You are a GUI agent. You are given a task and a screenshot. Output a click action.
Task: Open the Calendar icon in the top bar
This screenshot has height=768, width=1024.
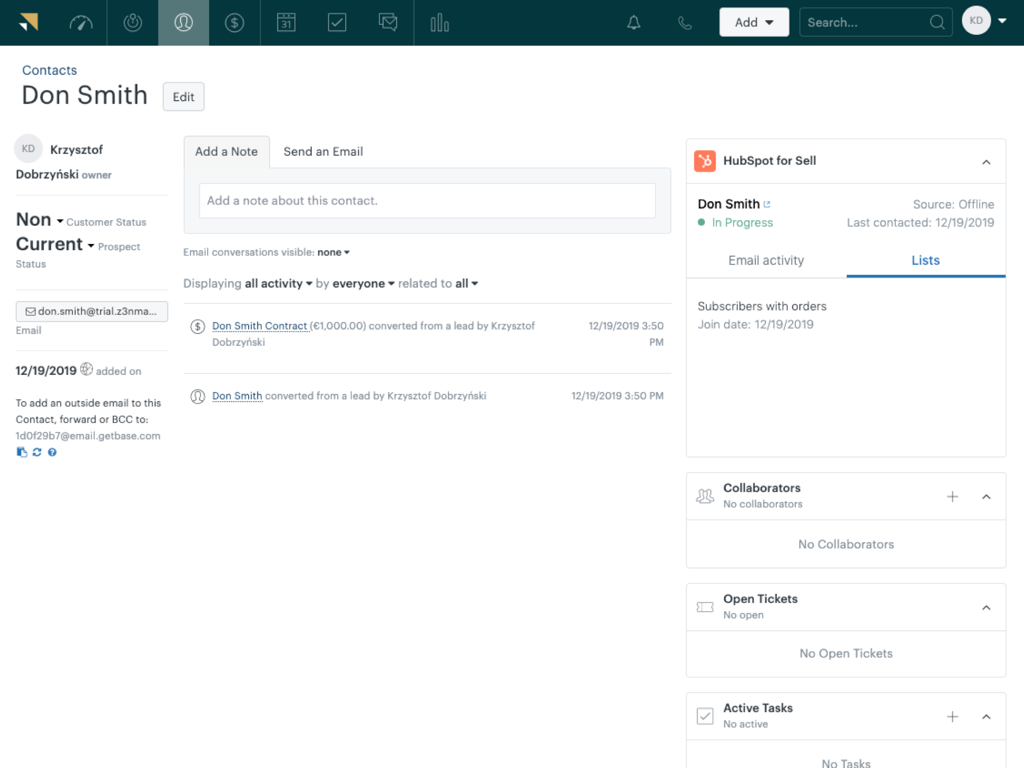[286, 21]
